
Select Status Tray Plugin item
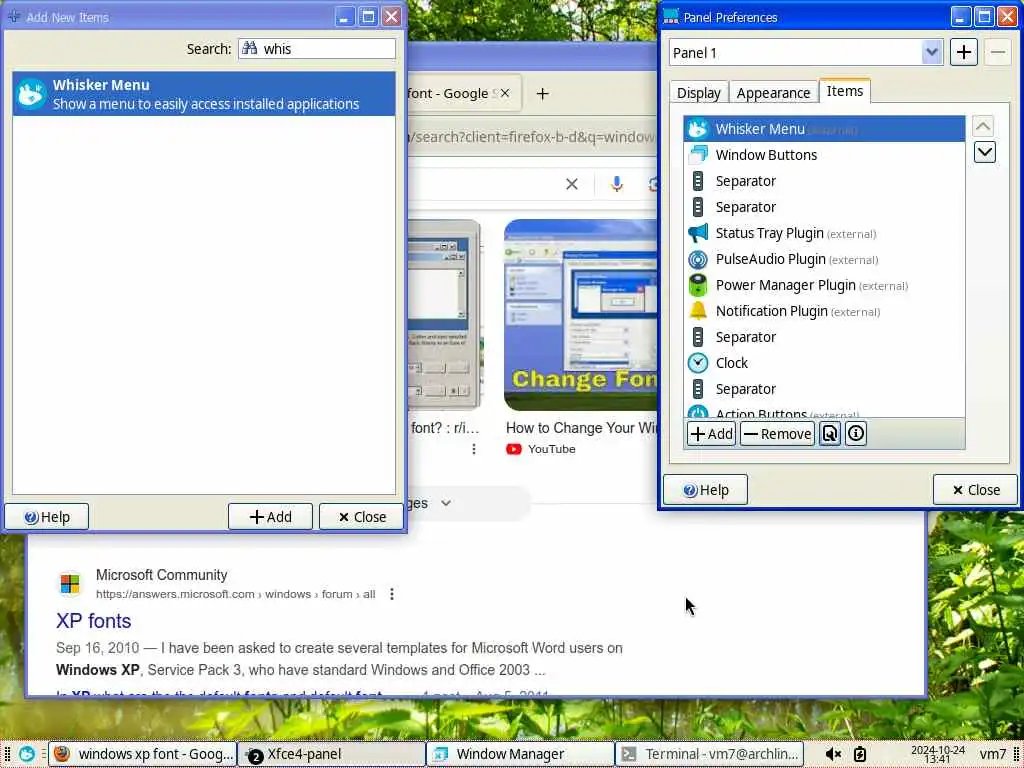[x=824, y=233]
